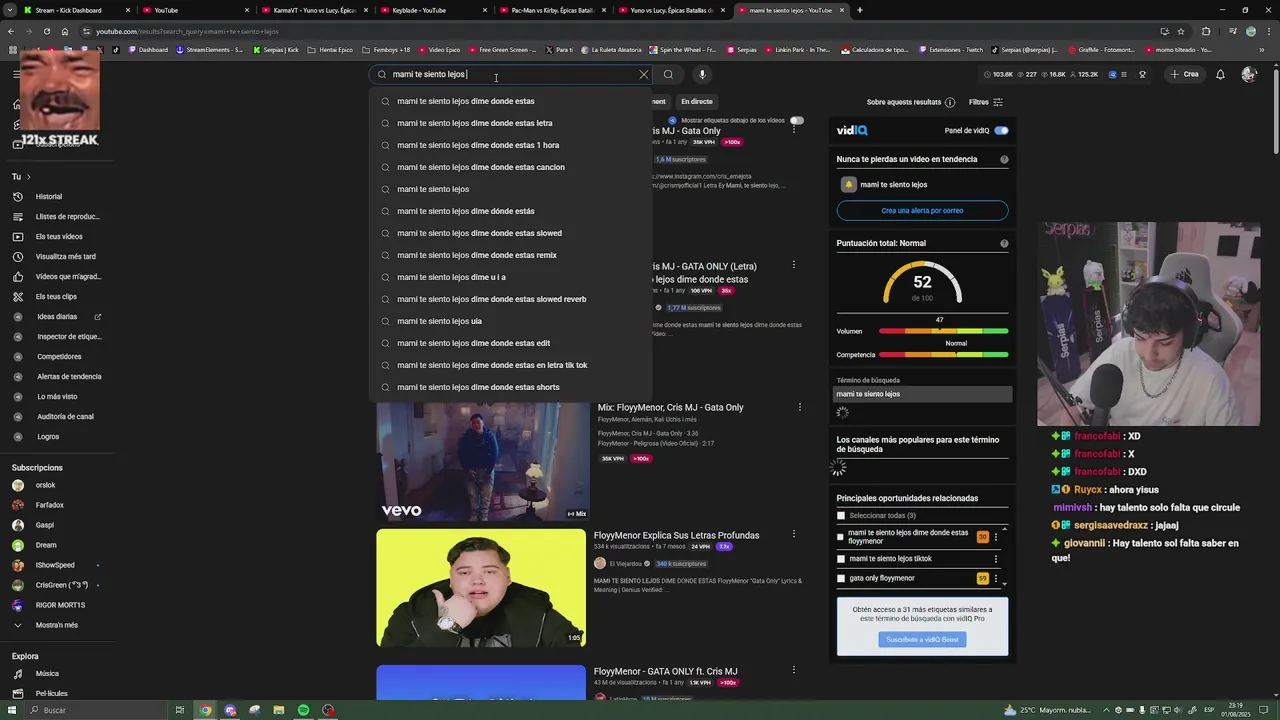The image size is (1280, 720).
Task: Check Seleccionar todas (3)
Action: 841,516
